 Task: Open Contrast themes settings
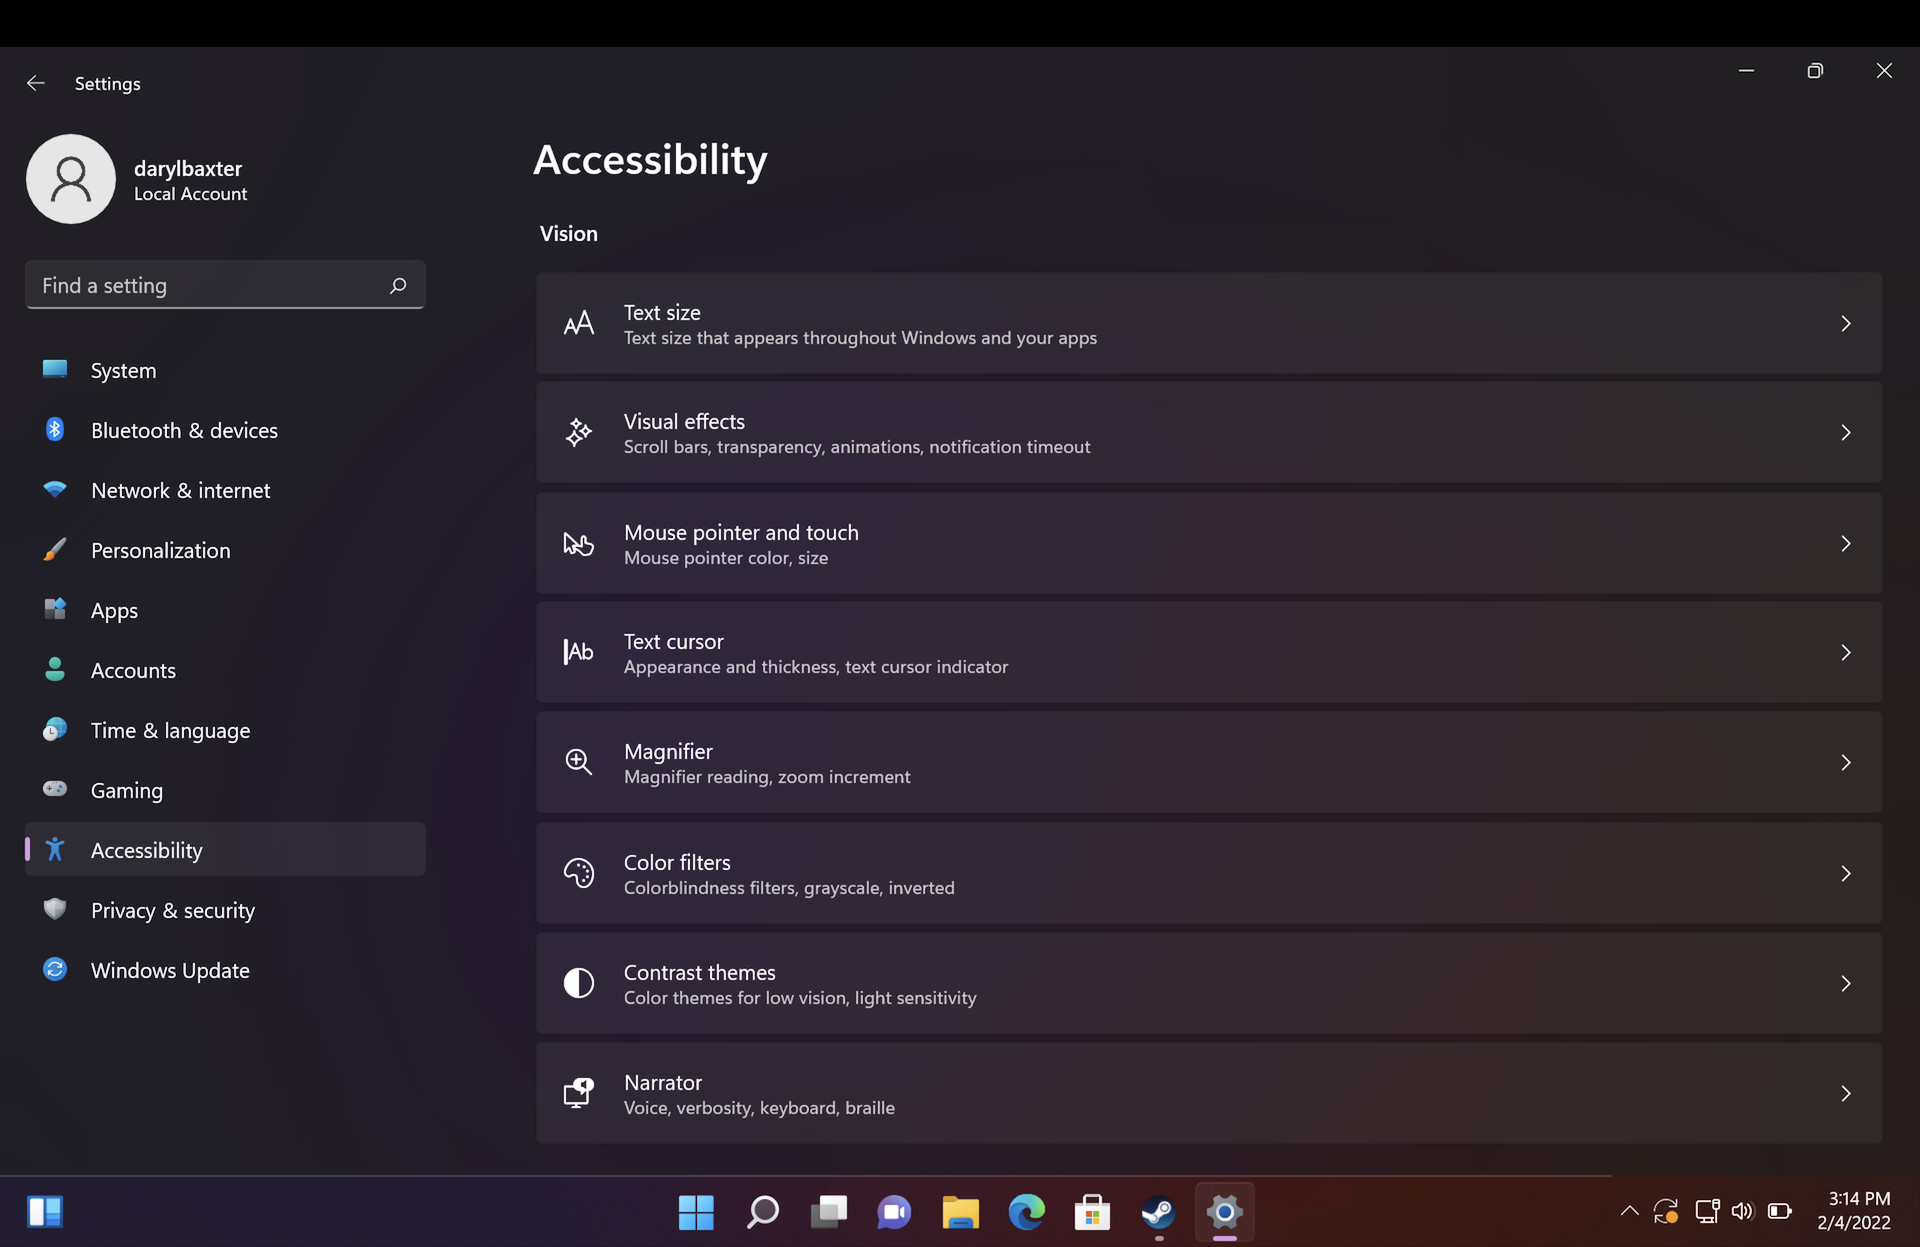pyautogui.click(x=1208, y=982)
